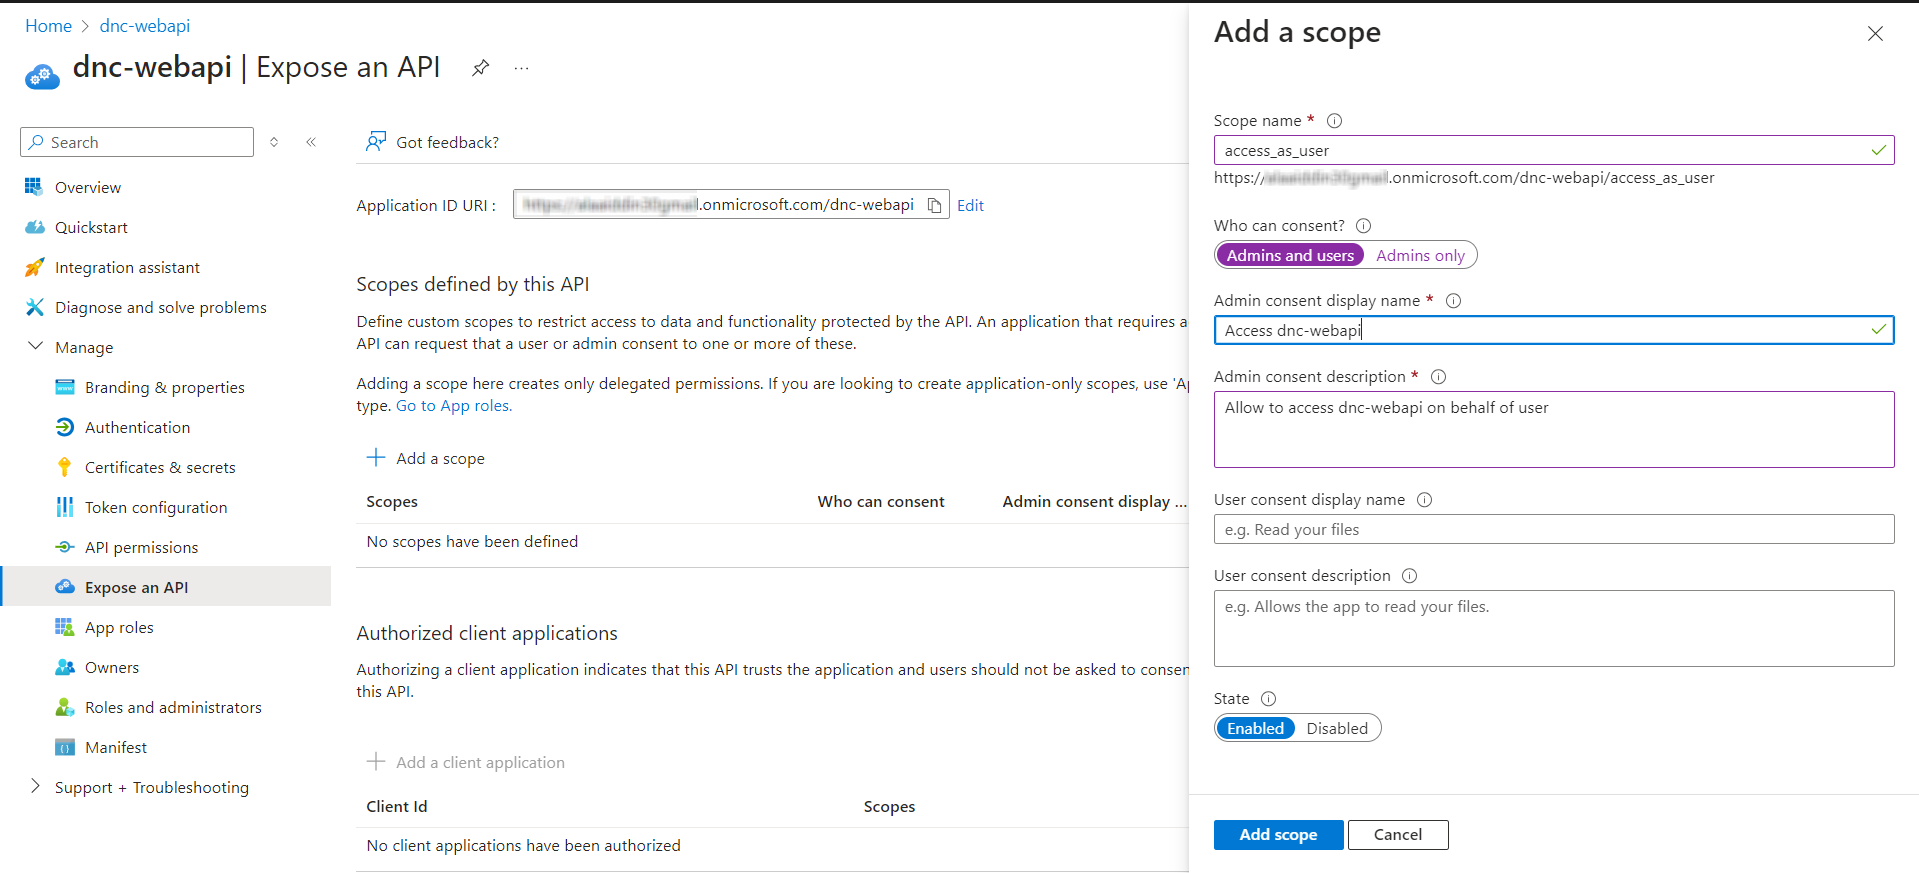Screen dimensions: 1919x873
Task: Click the Scope name input field
Action: [1554, 150]
